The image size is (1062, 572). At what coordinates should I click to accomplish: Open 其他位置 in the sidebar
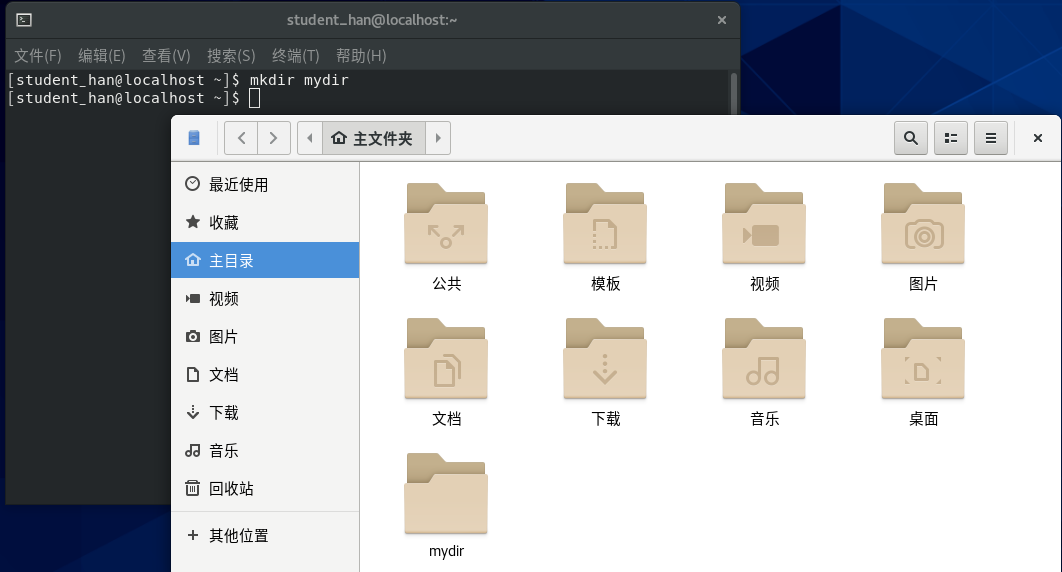pos(265,535)
